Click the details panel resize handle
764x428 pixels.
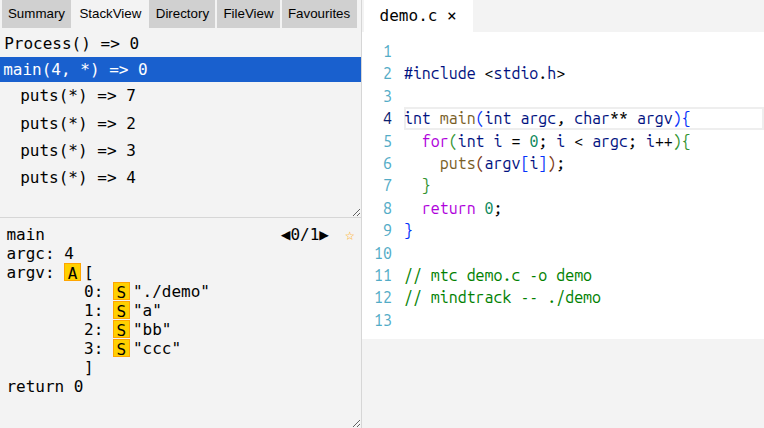click(x=356, y=423)
